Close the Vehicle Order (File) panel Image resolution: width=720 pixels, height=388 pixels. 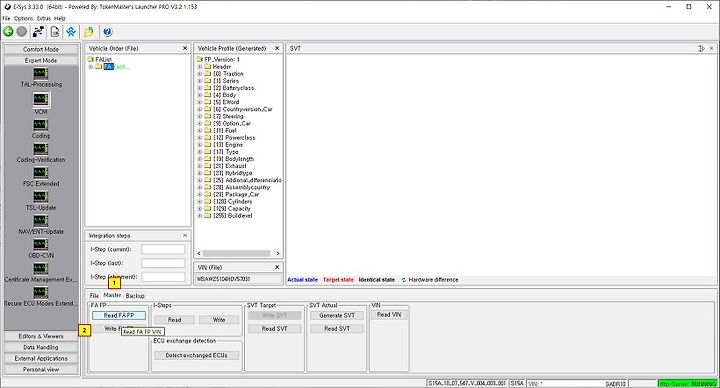coord(185,48)
